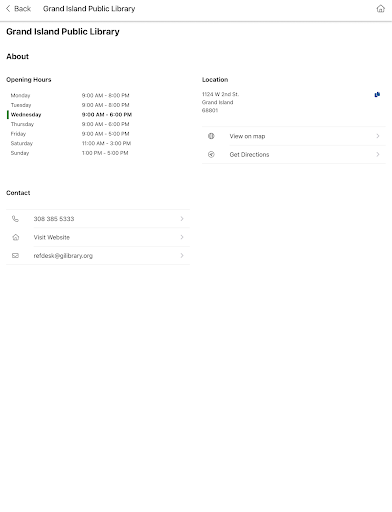Open Visit Website link

(x=98, y=237)
